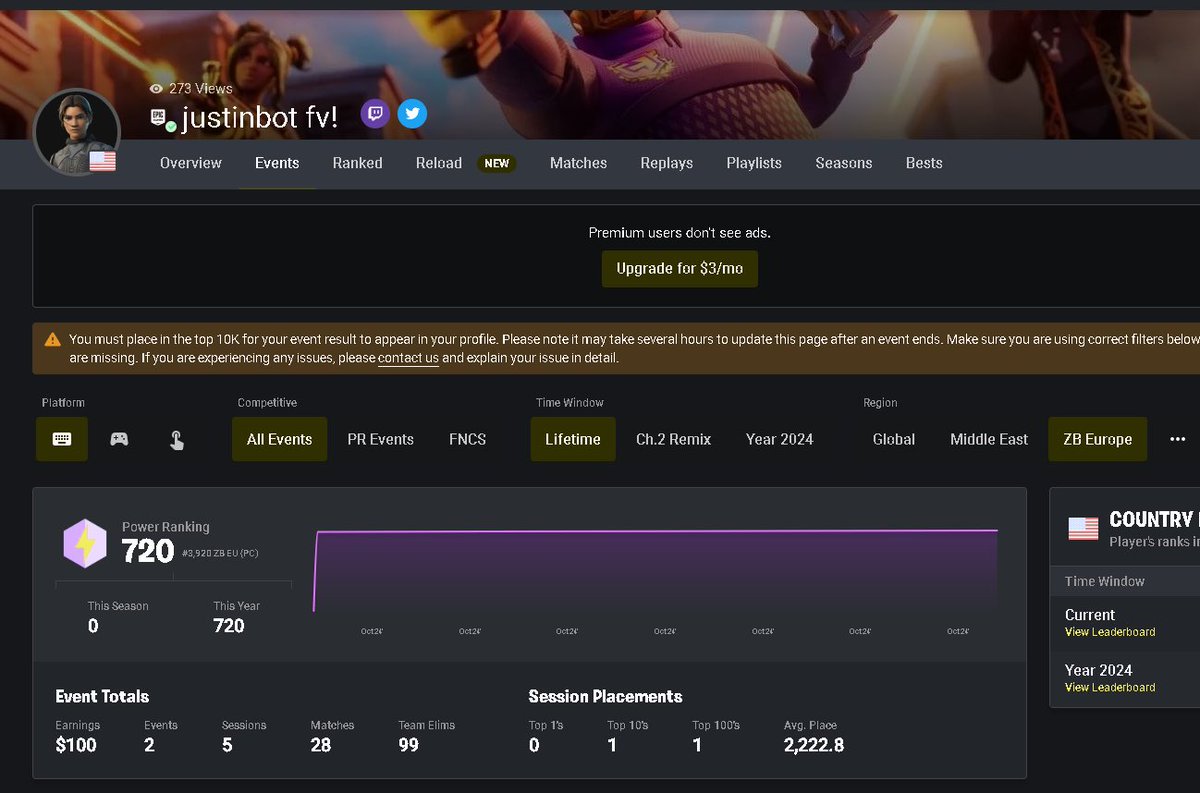
Task: Open the more regions ellipsis menu
Action: 1177,439
